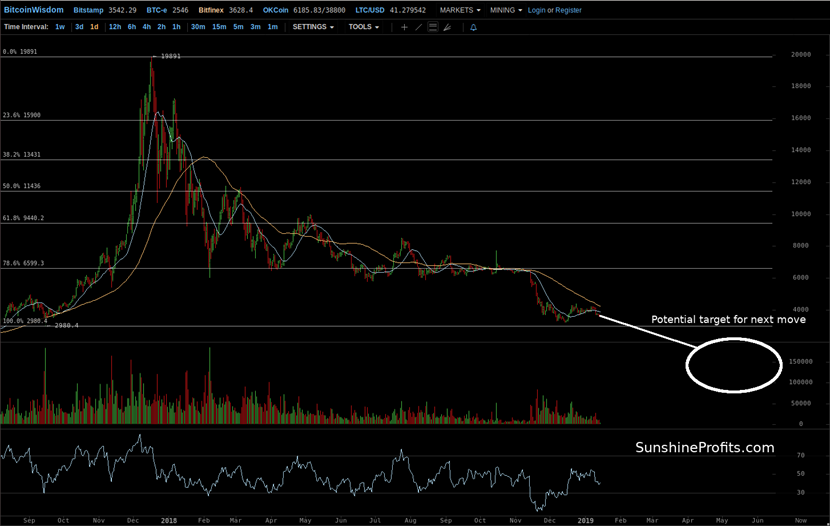Open the SETTINGS dropdown

point(313,27)
